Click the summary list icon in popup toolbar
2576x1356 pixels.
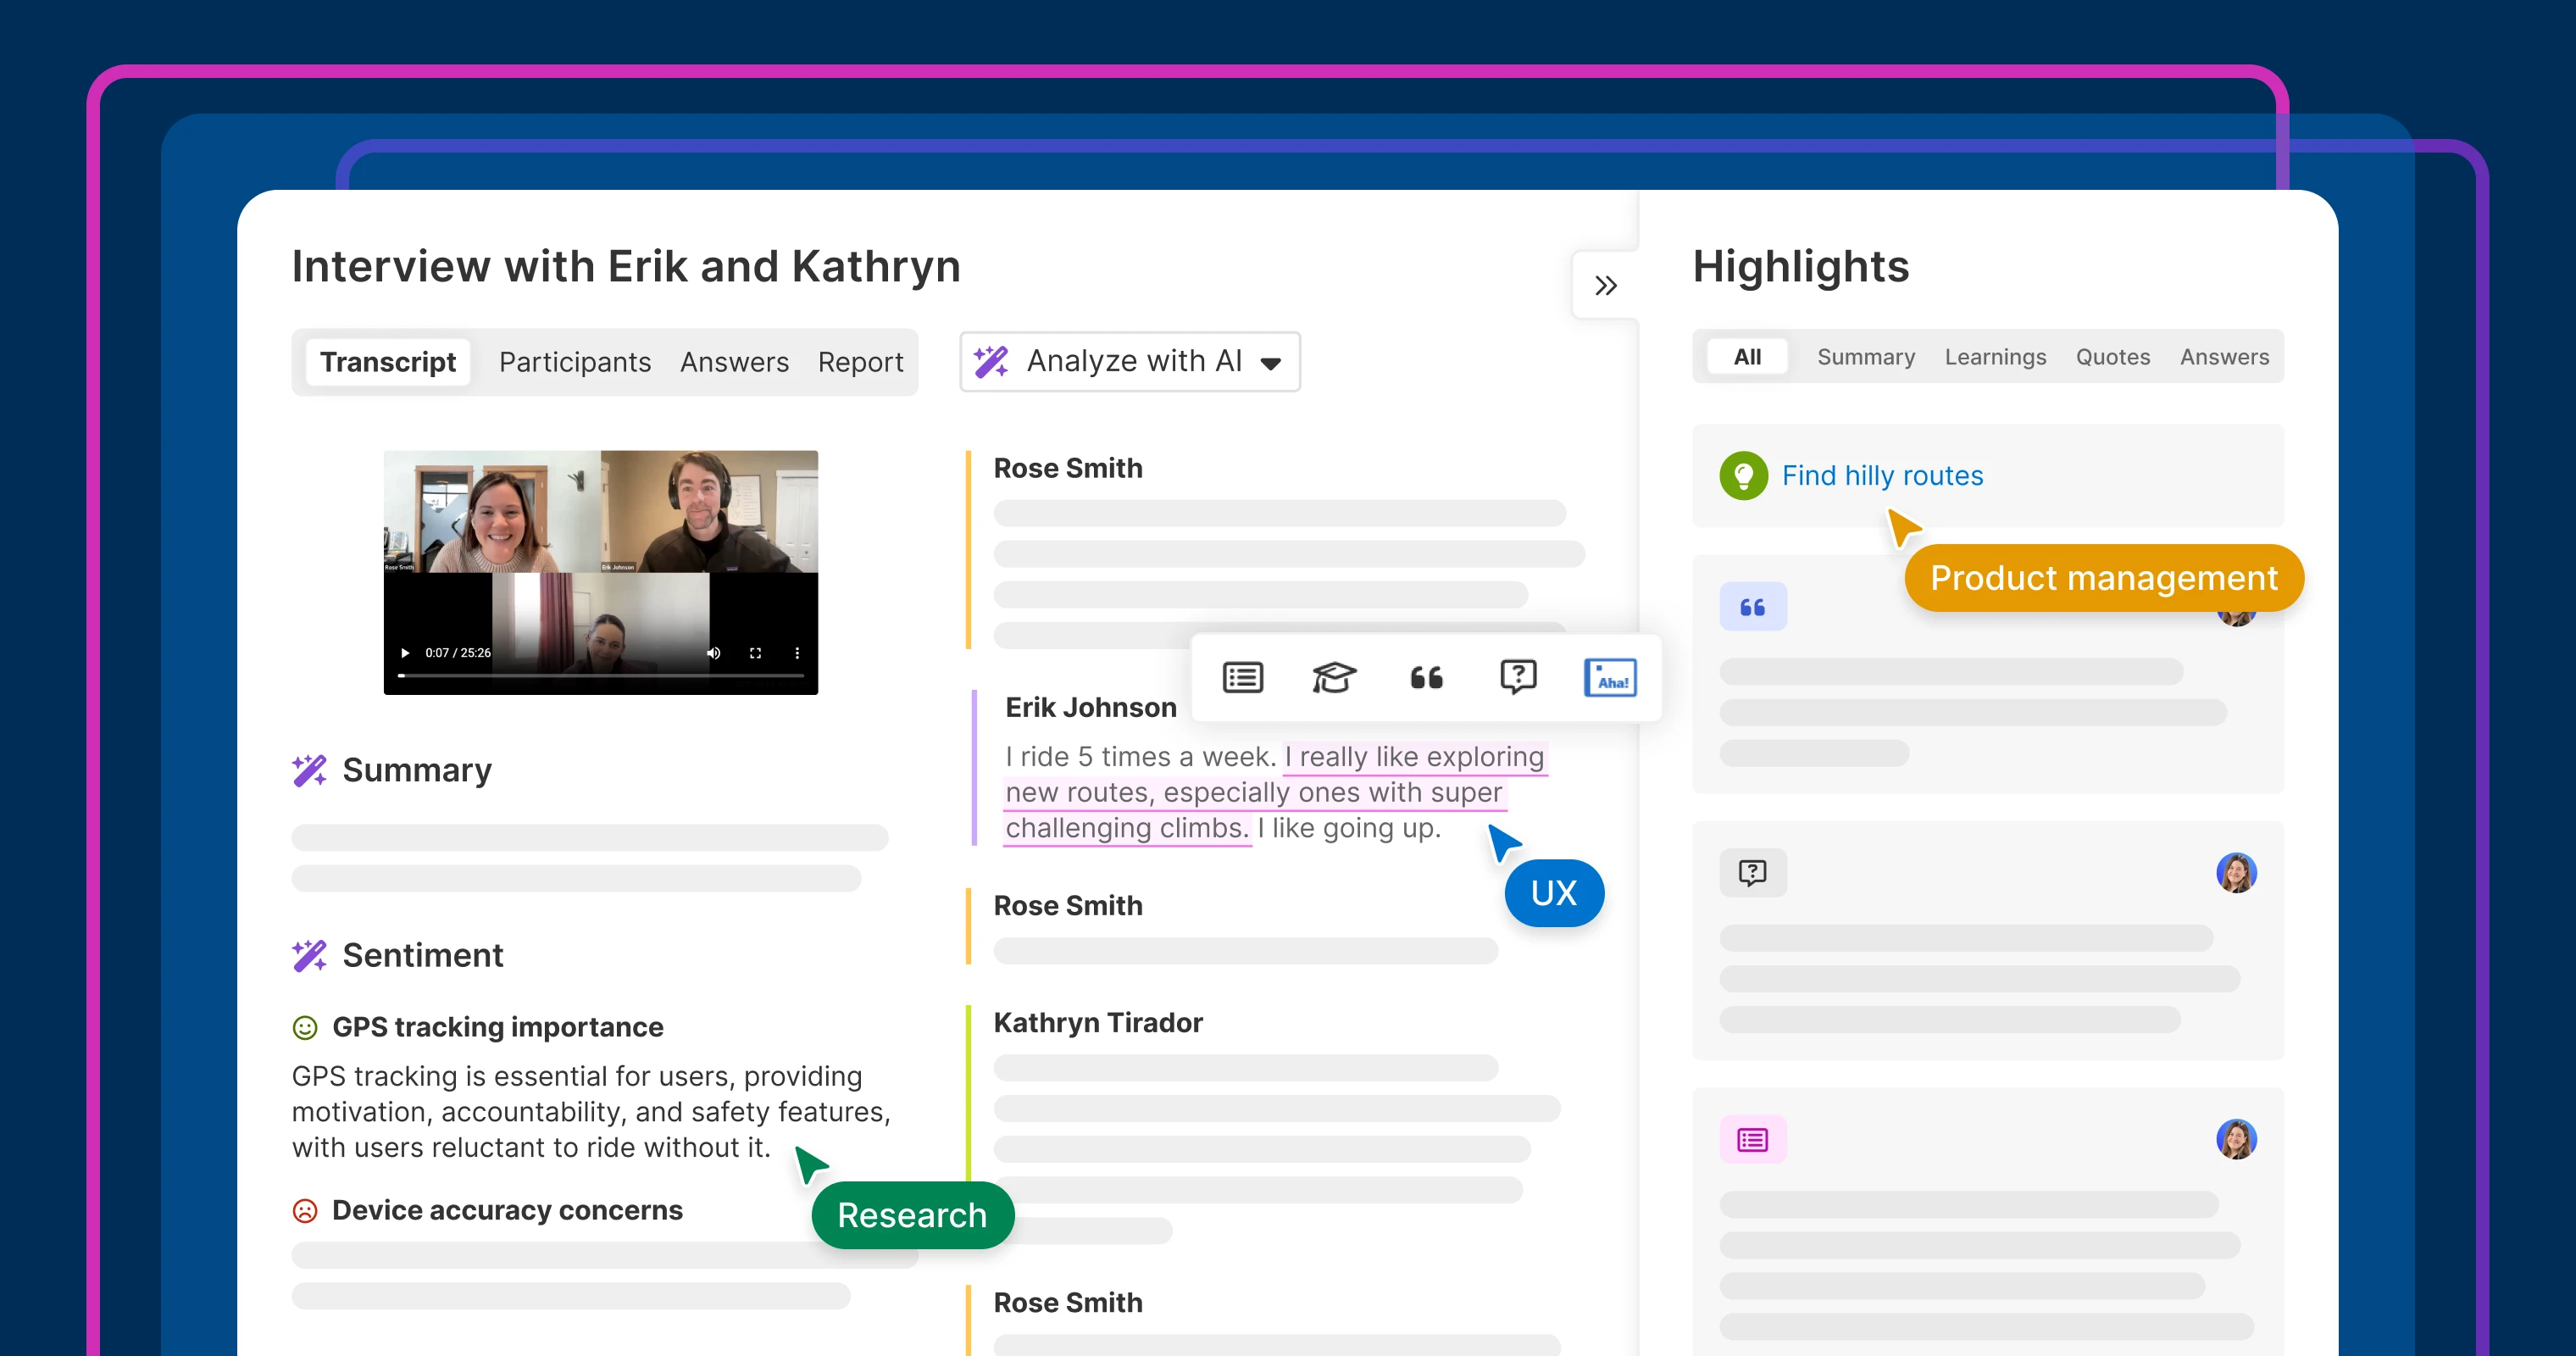pyautogui.click(x=1242, y=677)
